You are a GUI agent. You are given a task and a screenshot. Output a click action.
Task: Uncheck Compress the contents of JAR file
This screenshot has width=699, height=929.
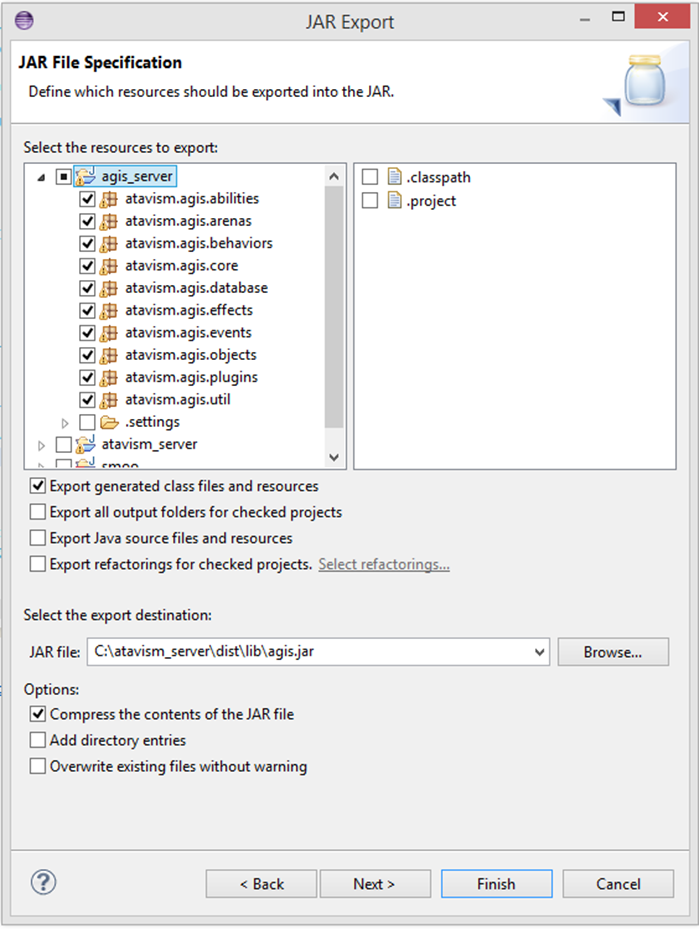click(x=38, y=714)
